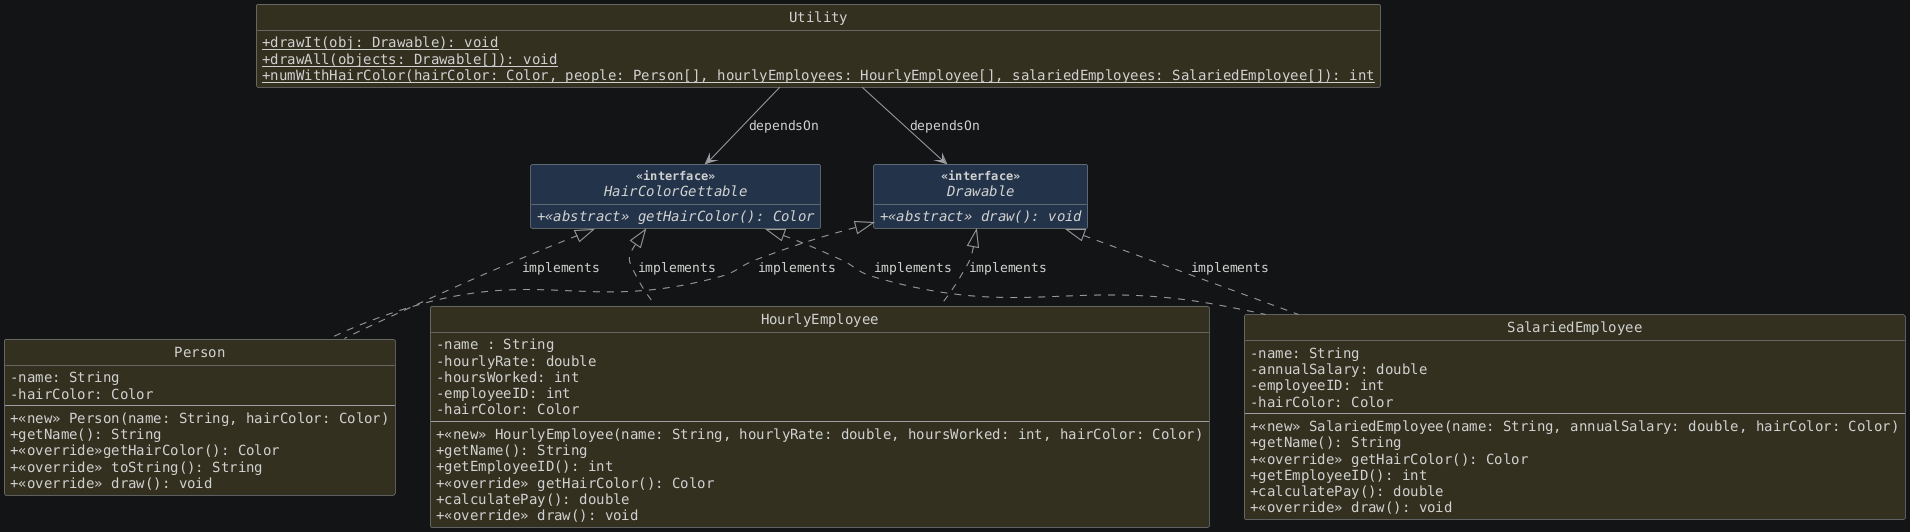Click dependsOn label on arrow to HairColorGettable
Image resolution: width=1910 pixels, height=532 pixels.
783,126
